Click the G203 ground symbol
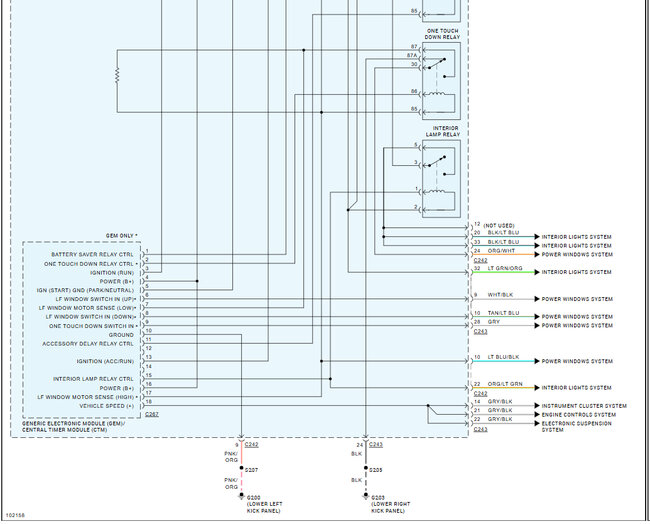This screenshot has width=650, height=524. 366,496
